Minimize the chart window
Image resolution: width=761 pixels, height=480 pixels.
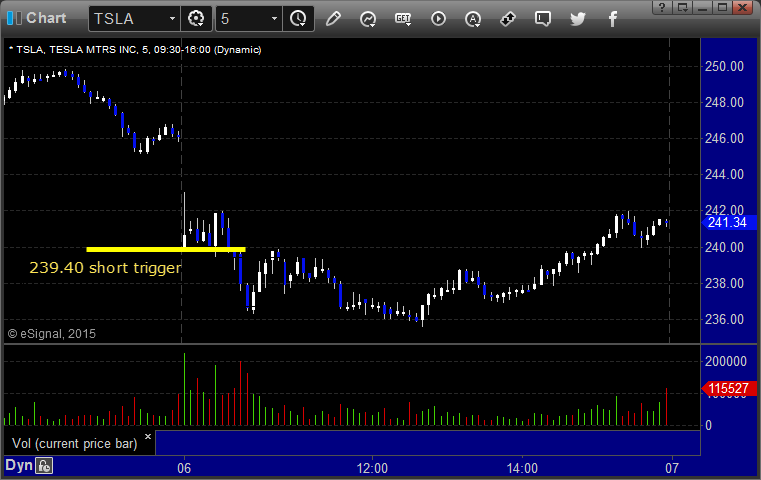point(703,7)
